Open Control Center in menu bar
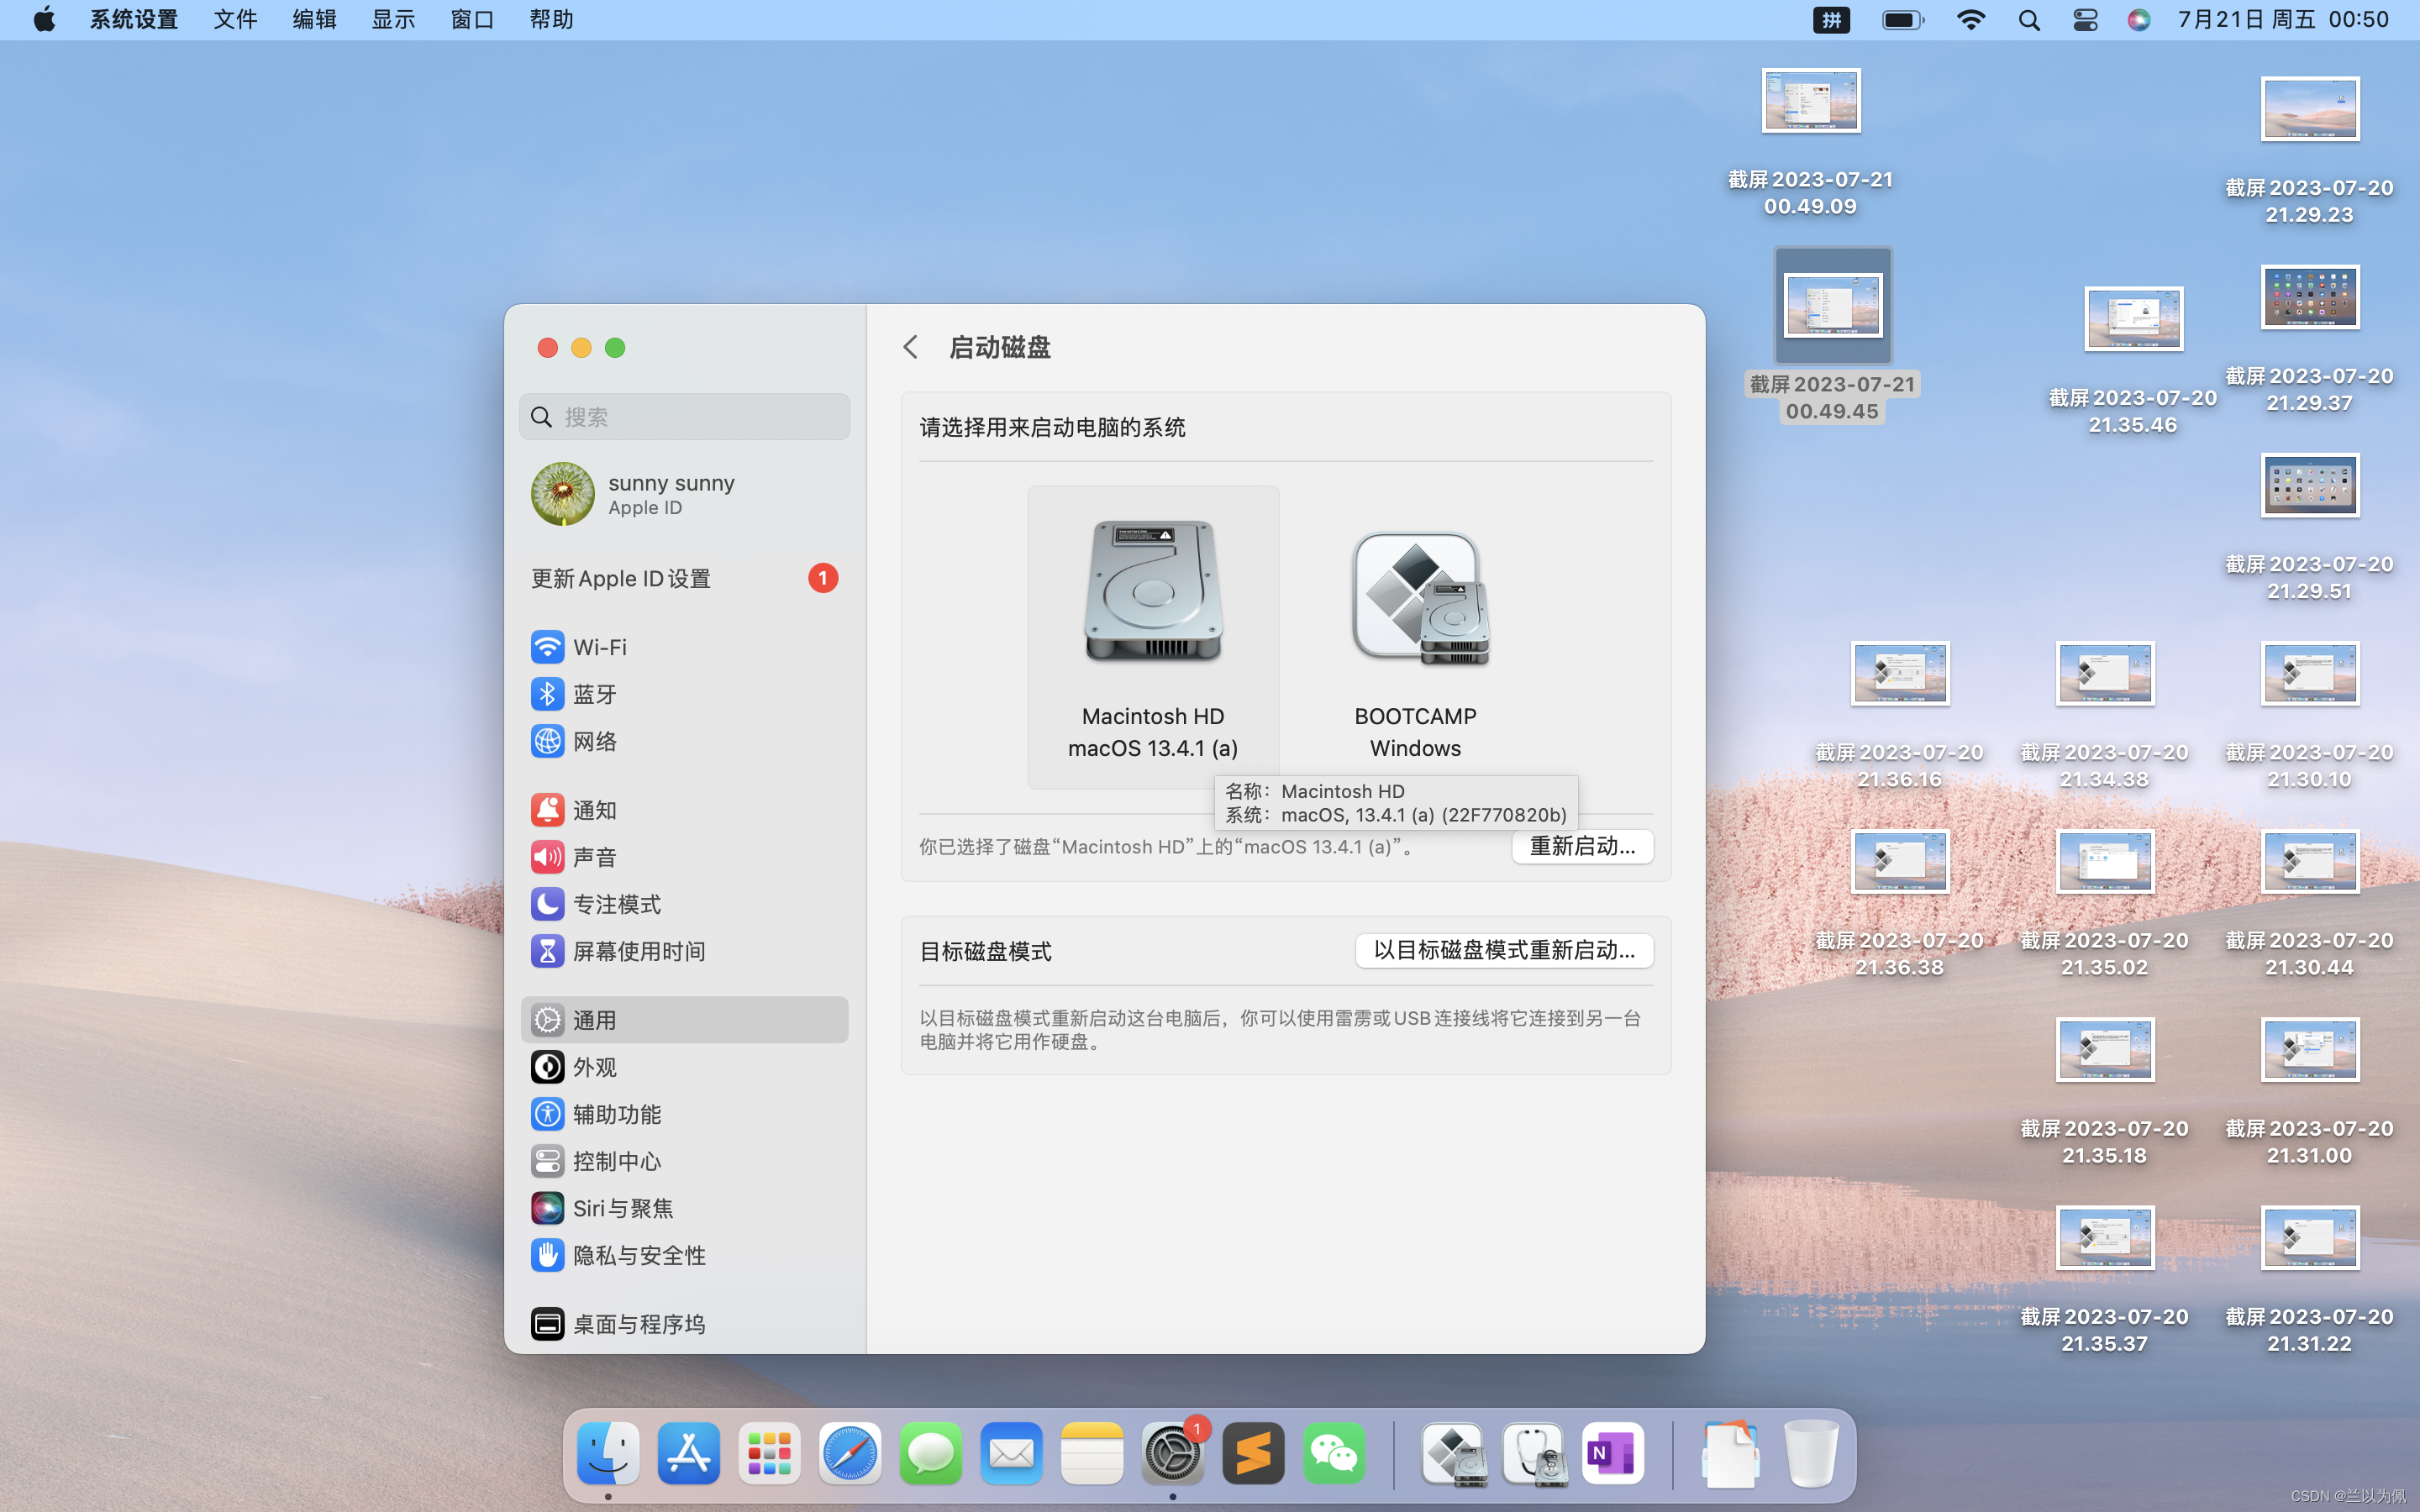Screen dimensions: 2420x1512 (2085, 20)
